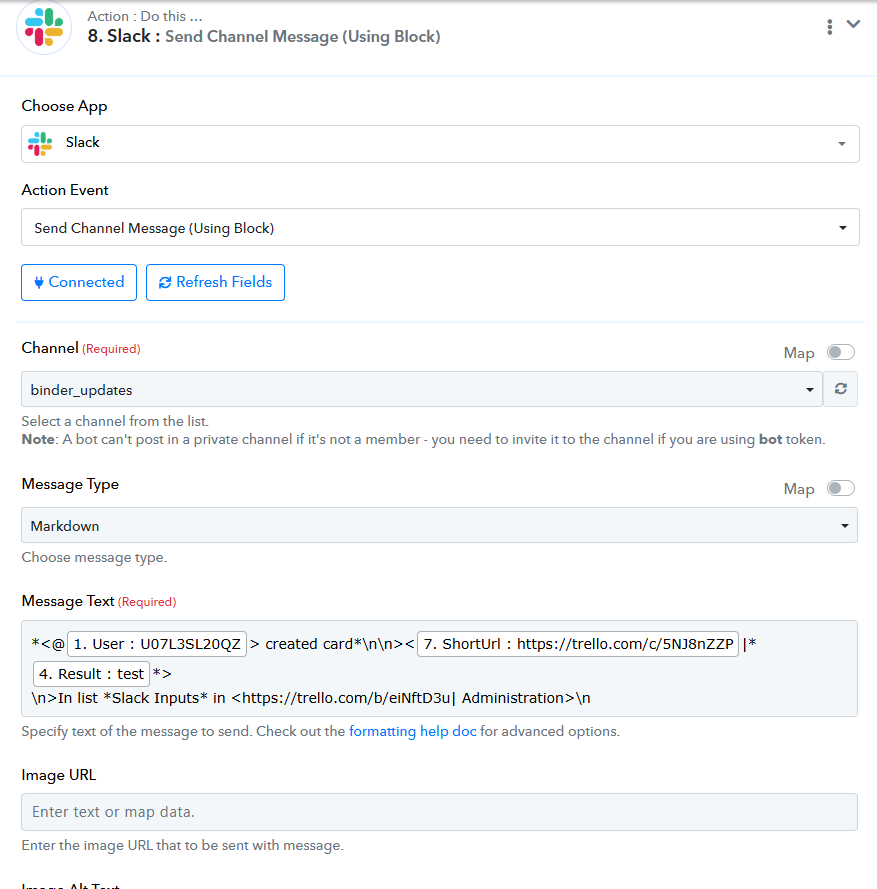The image size is (877, 889).
Task: Click the 'Channel' field label
Action: [x=50, y=348]
